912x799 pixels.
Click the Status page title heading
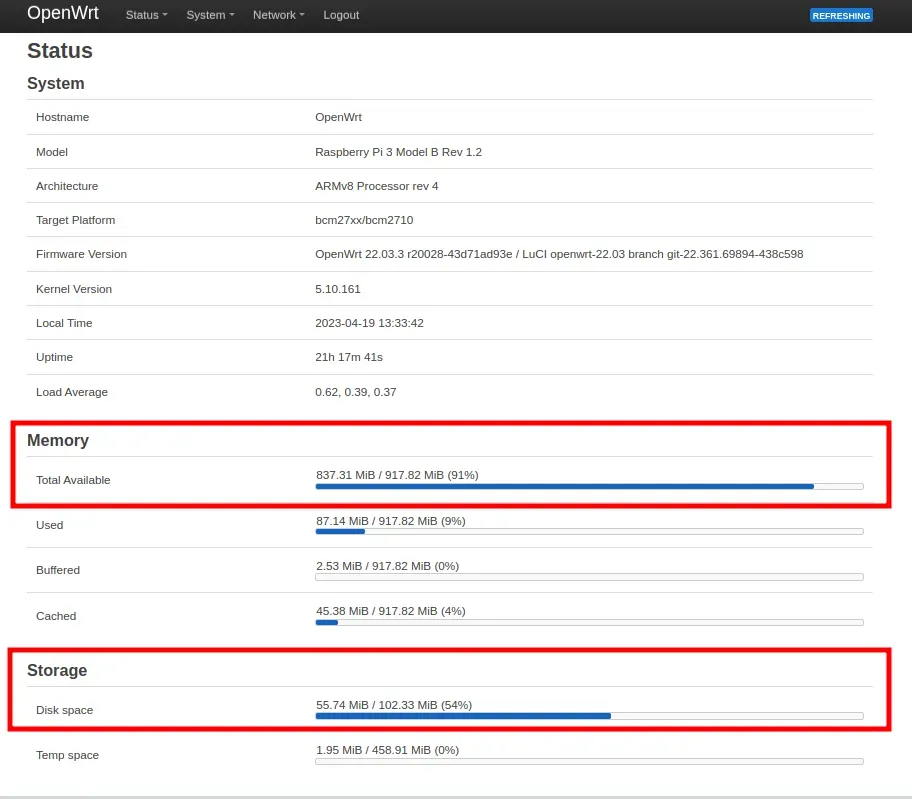[x=60, y=51]
